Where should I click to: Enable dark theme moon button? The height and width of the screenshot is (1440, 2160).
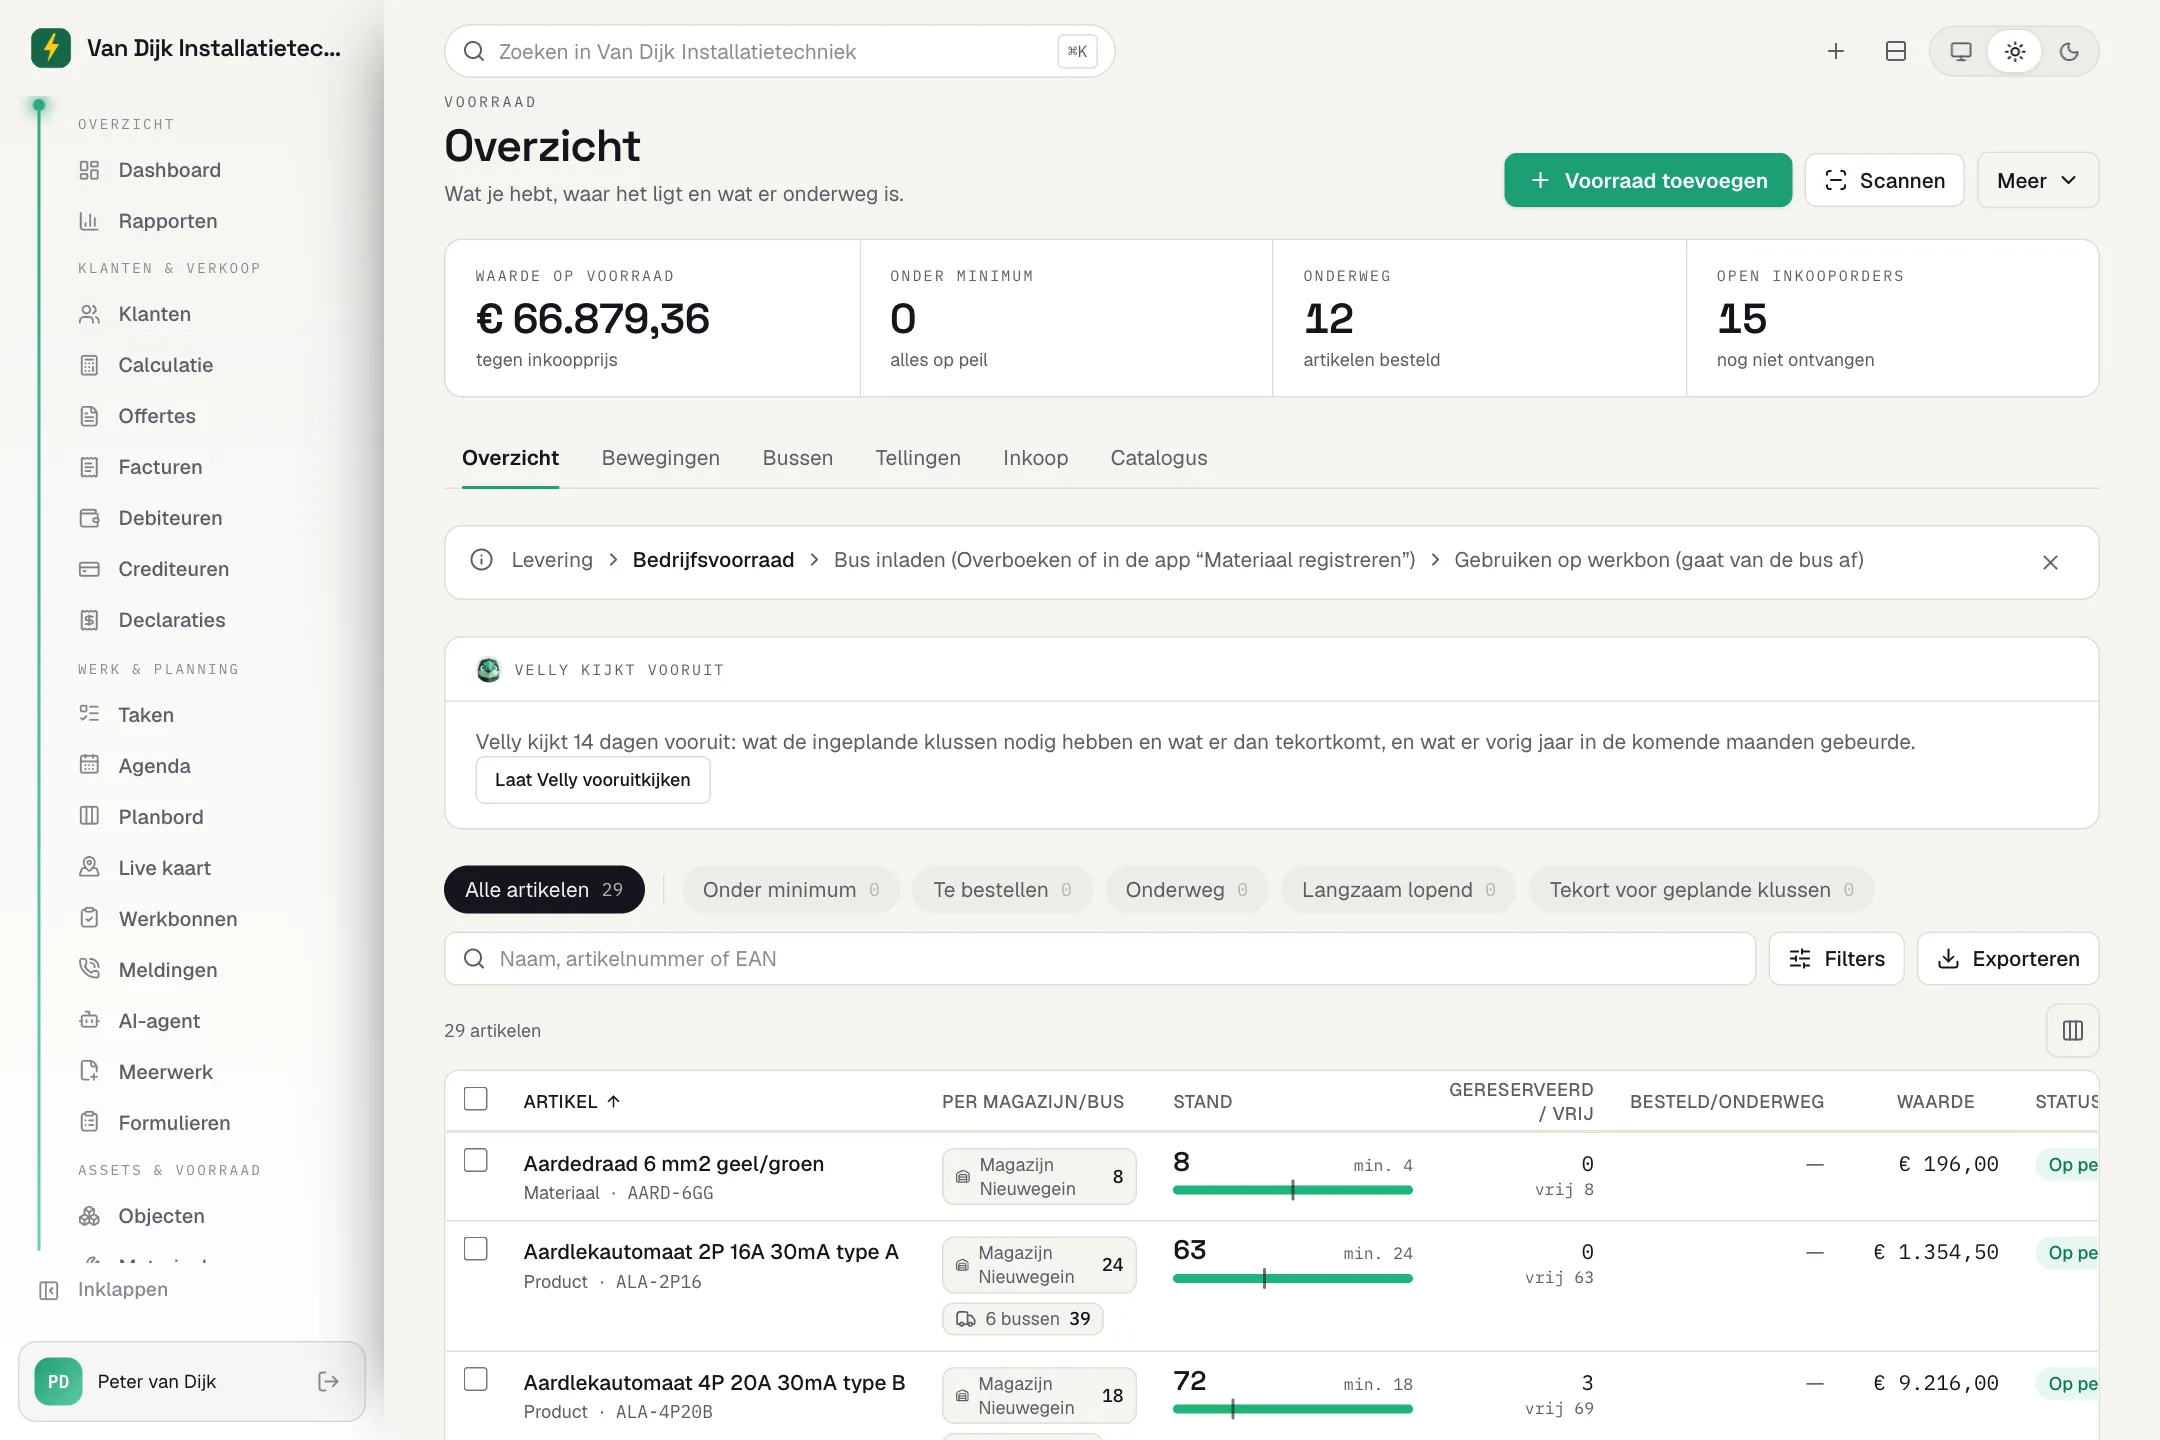[2069, 51]
